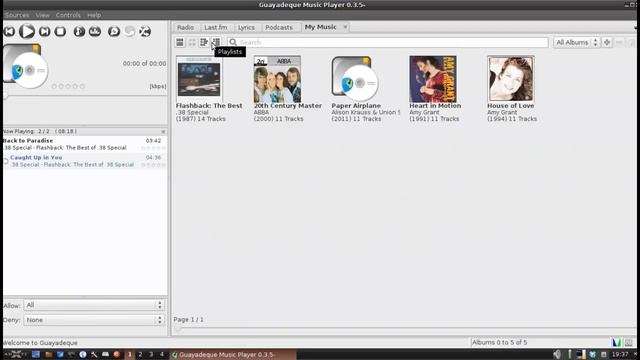Launch the blue globe browser taskbar icon
640x360 pixels.
(83, 354)
